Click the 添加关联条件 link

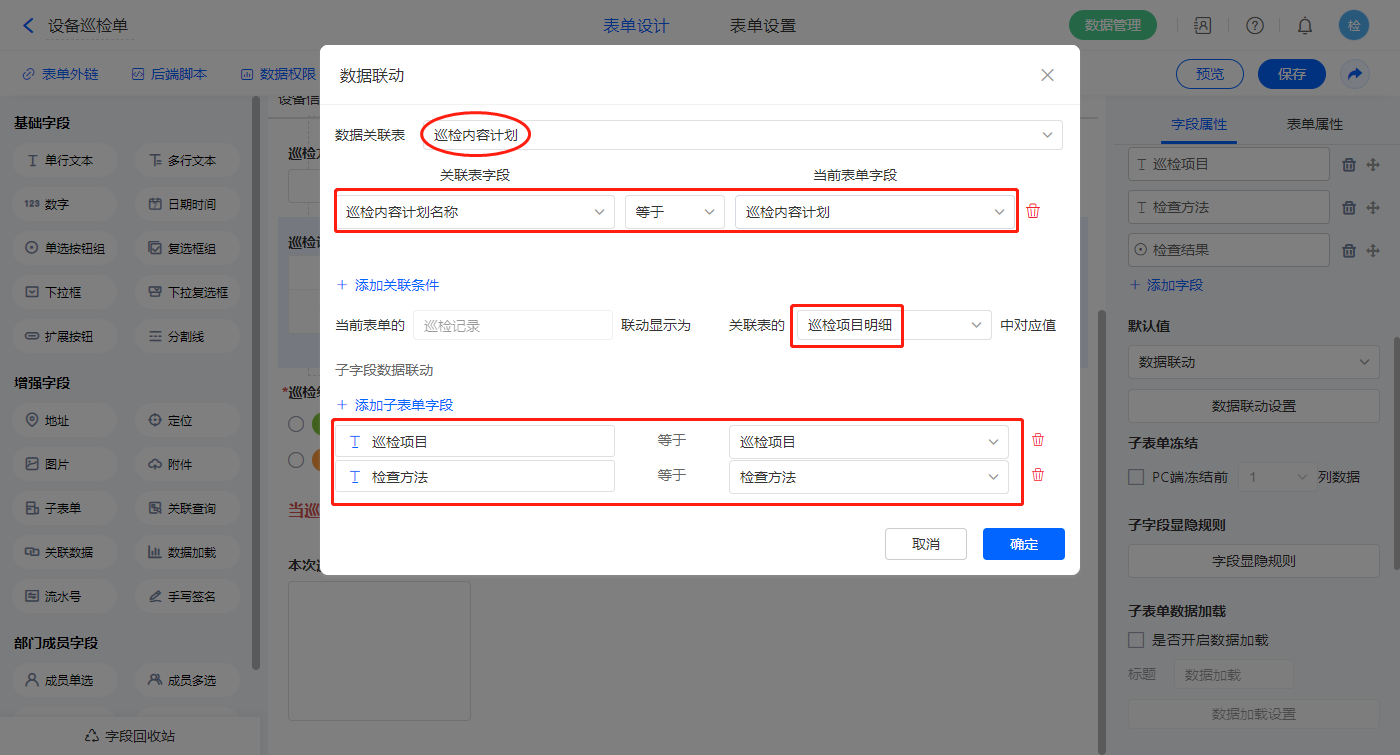pyautogui.click(x=388, y=285)
